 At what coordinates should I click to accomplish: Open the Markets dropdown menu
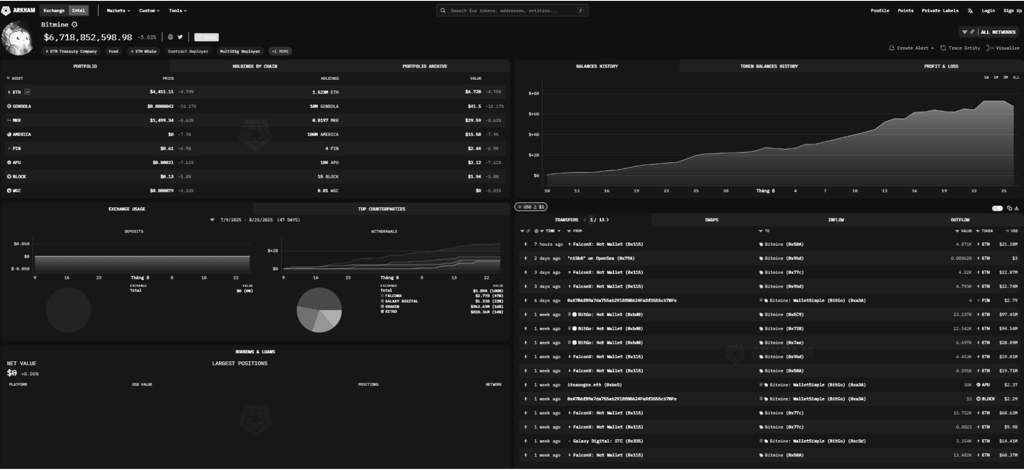118,10
